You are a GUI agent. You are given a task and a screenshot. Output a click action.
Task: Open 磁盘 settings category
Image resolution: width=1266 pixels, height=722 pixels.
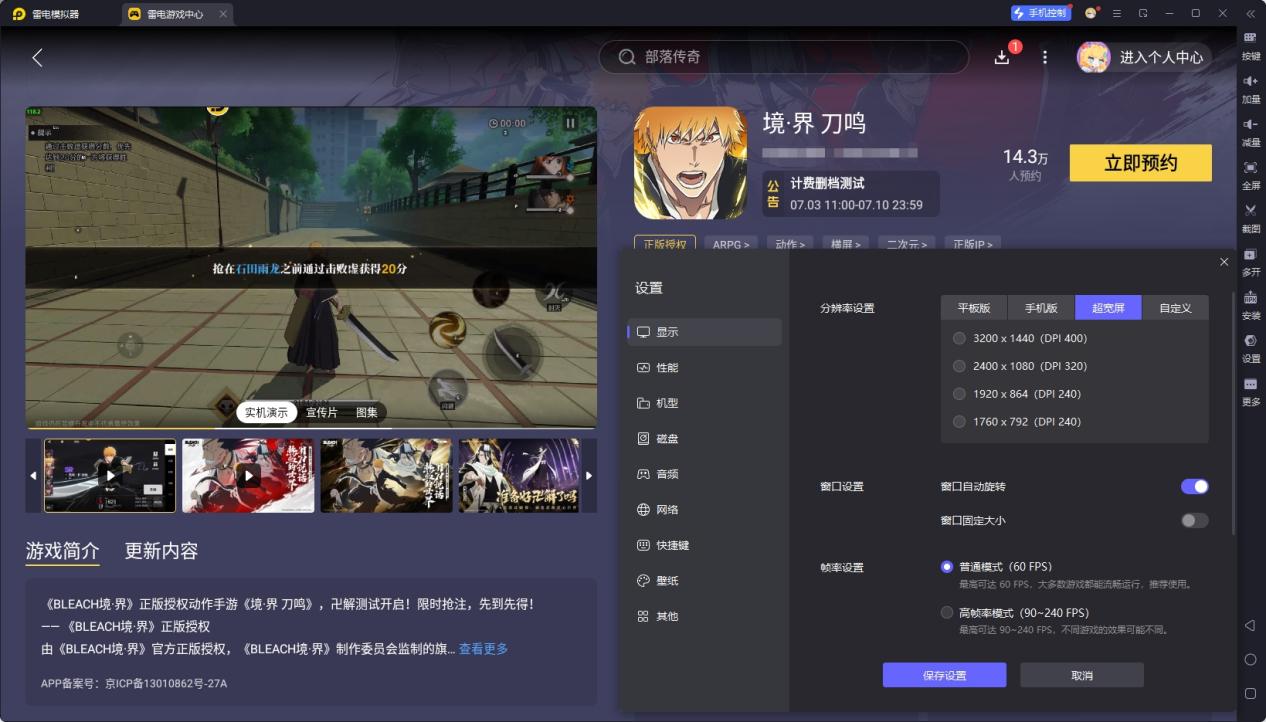pyautogui.click(x=705, y=439)
